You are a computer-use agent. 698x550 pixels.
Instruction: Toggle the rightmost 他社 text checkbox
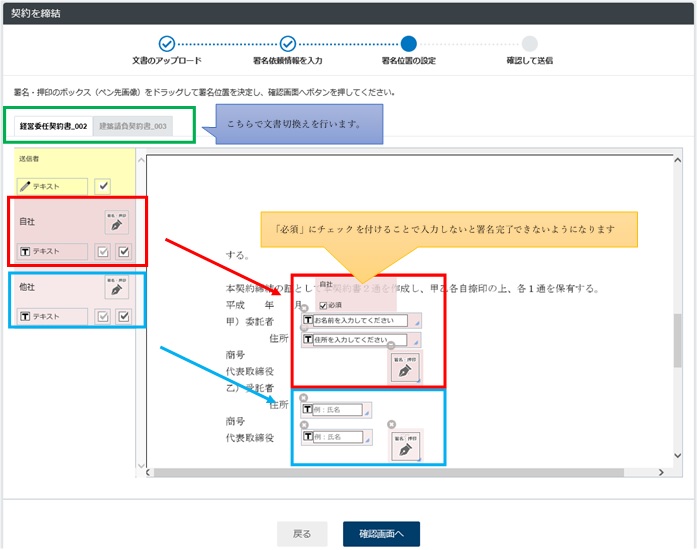click(123, 316)
